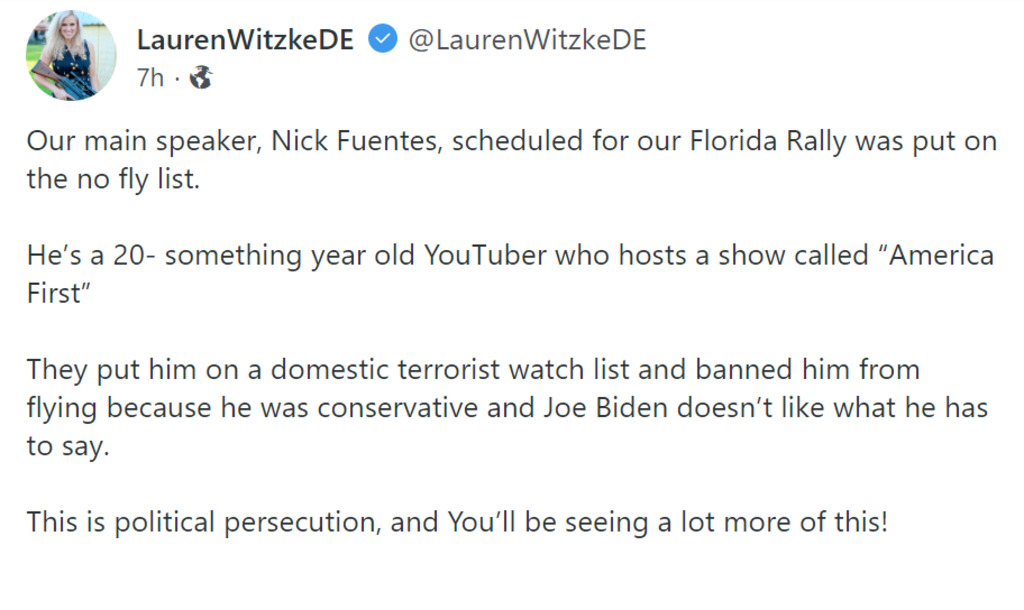
Task: Click the 7h post timestamp
Action: click(x=150, y=78)
